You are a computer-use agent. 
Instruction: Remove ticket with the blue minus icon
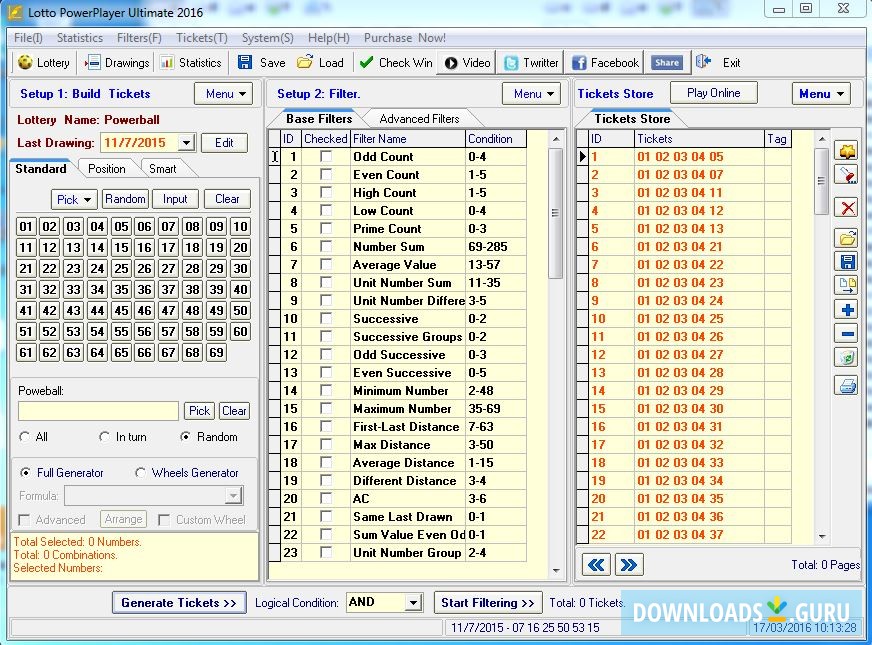846,334
